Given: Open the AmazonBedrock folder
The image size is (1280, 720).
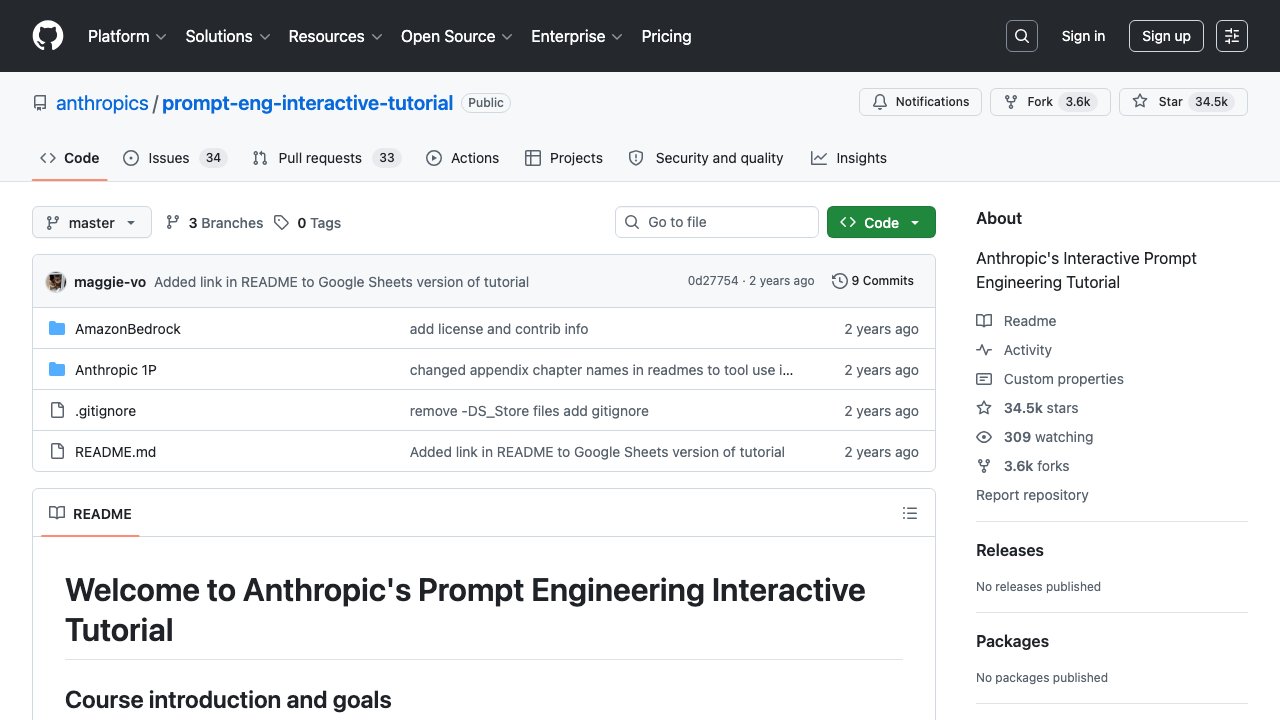Looking at the screenshot, I should click(x=128, y=329).
